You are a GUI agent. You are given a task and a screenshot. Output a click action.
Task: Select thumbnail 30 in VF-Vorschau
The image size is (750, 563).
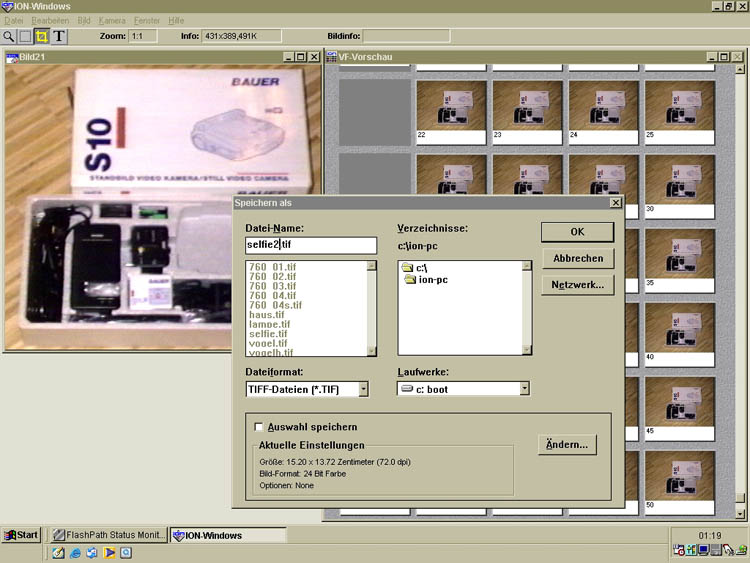[x=680, y=186]
